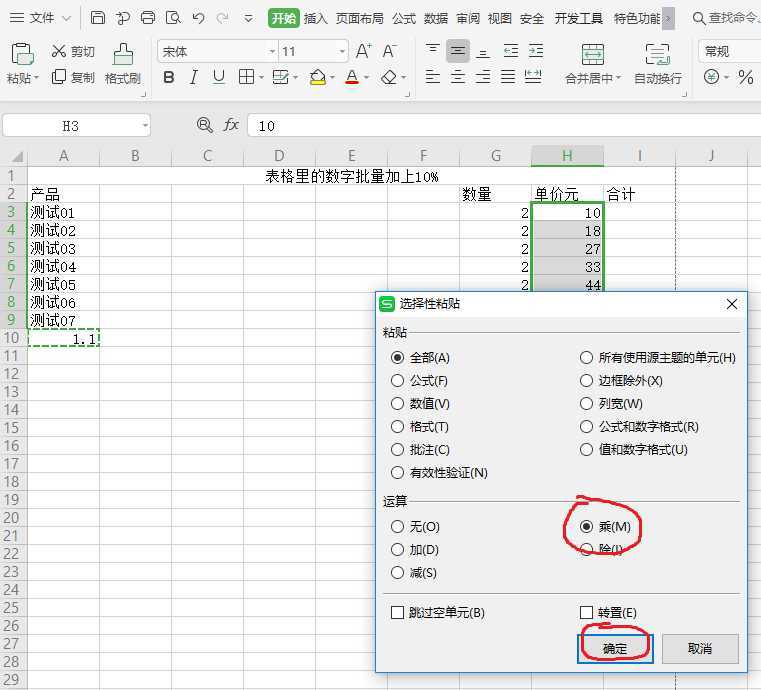Increase font size with A+ icon
Viewport: 761px width, 690px height.
click(x=364, y=51)
